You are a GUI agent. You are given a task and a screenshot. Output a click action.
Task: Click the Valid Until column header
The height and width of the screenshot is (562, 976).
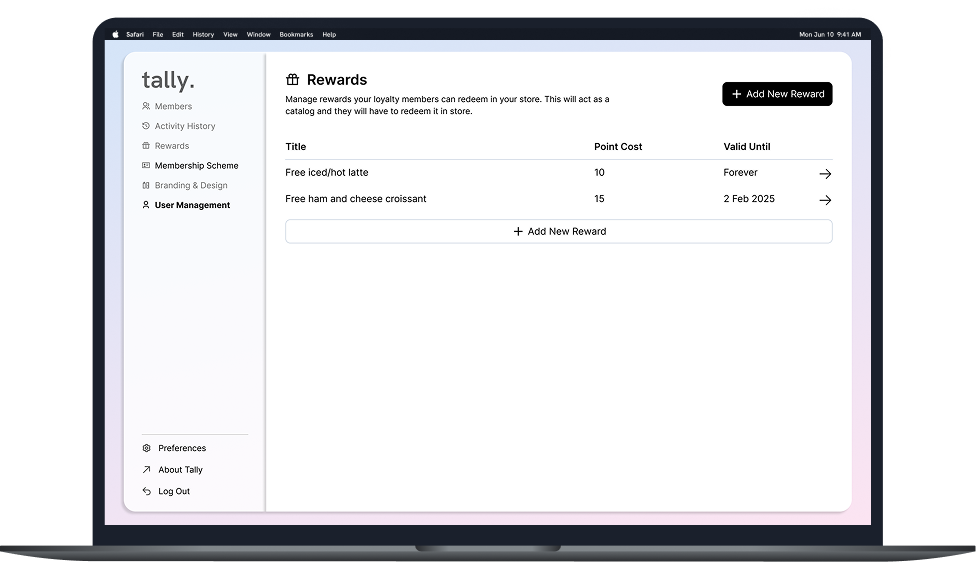[x=746, y=147]
